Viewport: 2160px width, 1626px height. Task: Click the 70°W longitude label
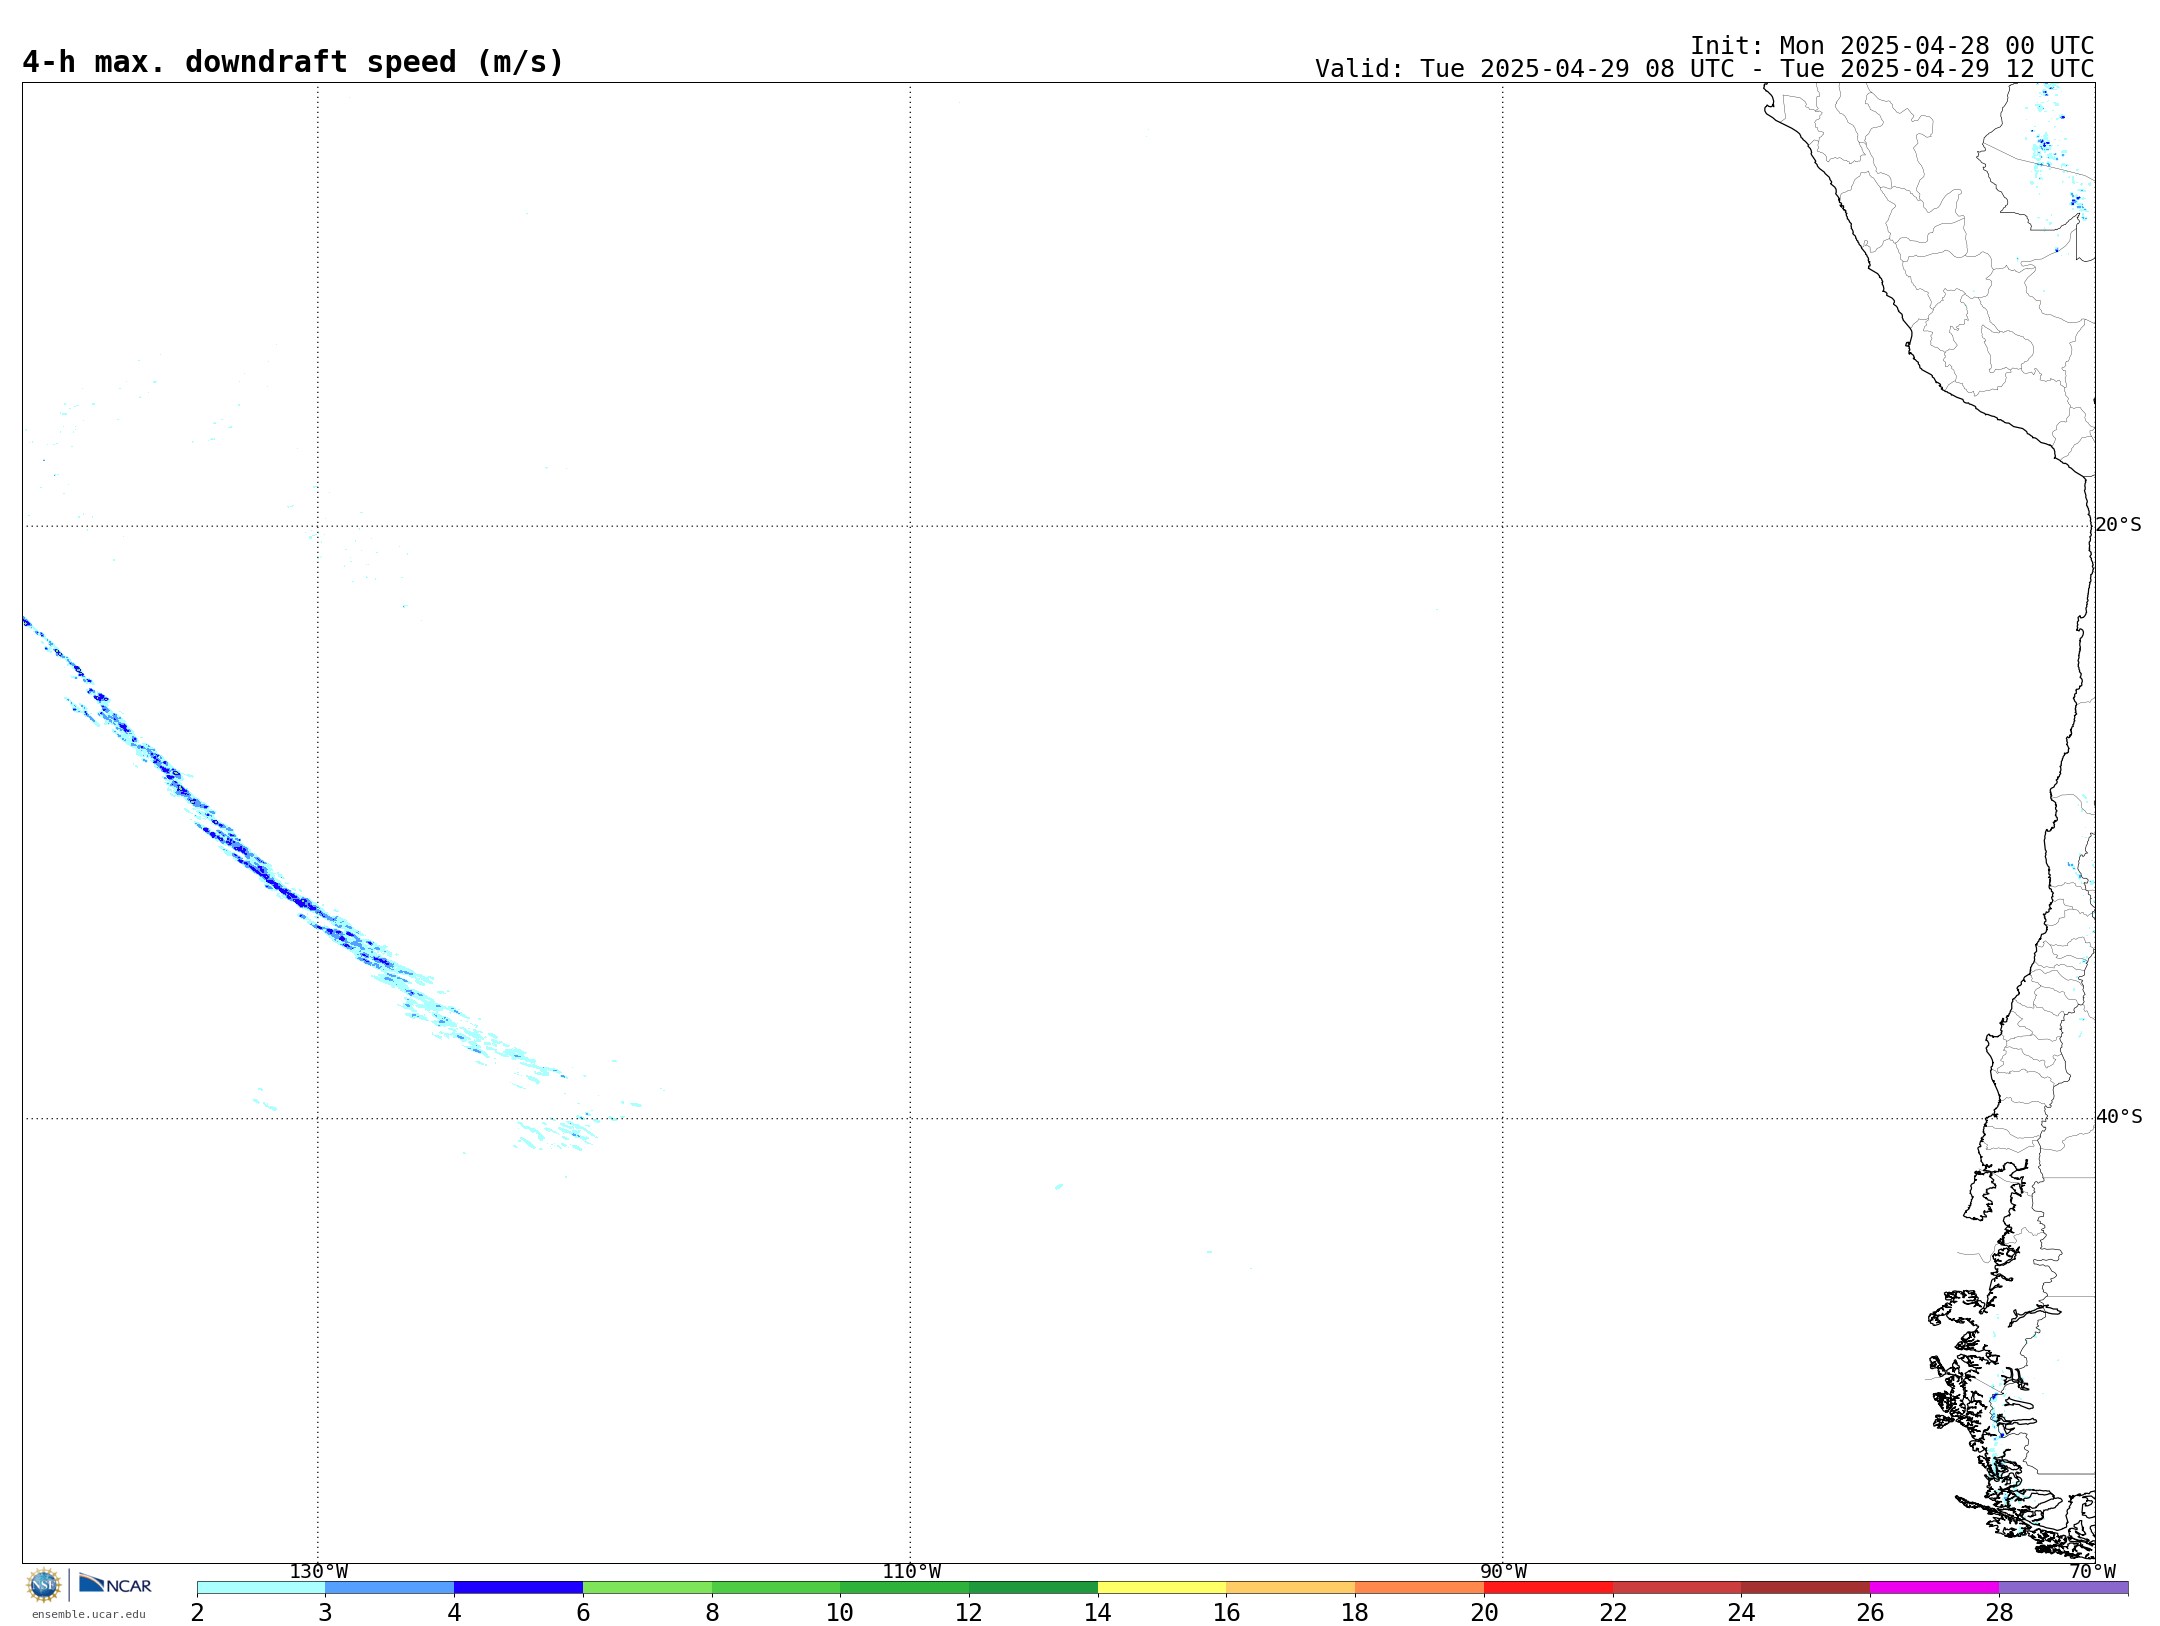[x=2092, y=1571]
